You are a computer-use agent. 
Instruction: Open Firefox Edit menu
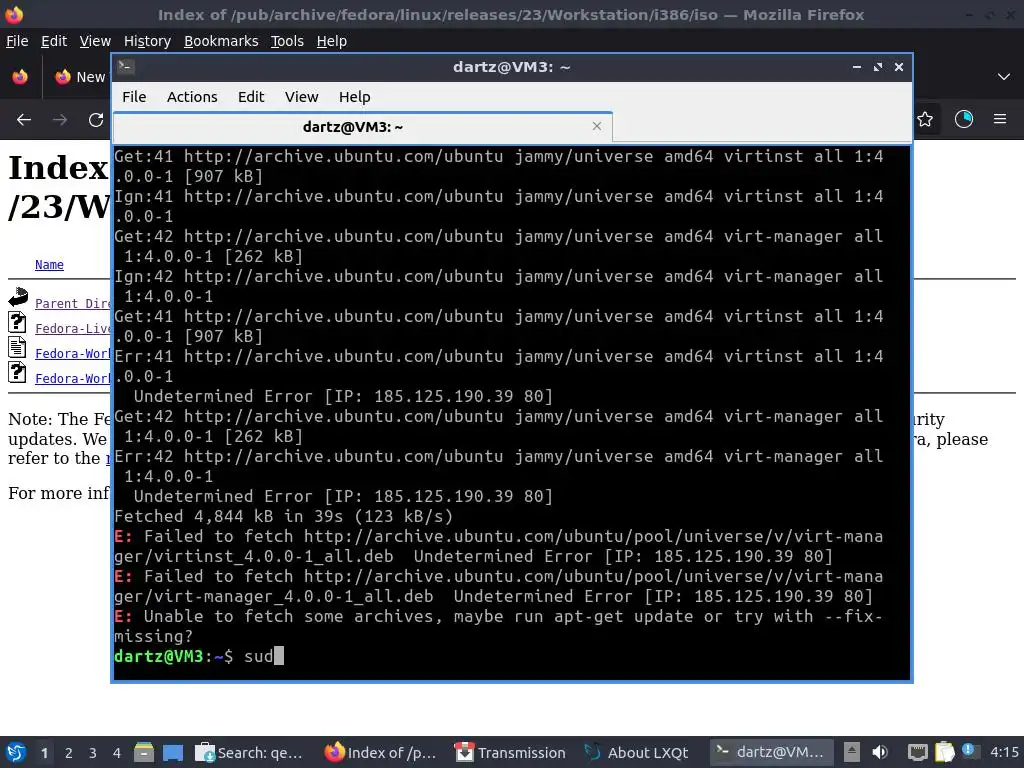(x=54, y=41)
